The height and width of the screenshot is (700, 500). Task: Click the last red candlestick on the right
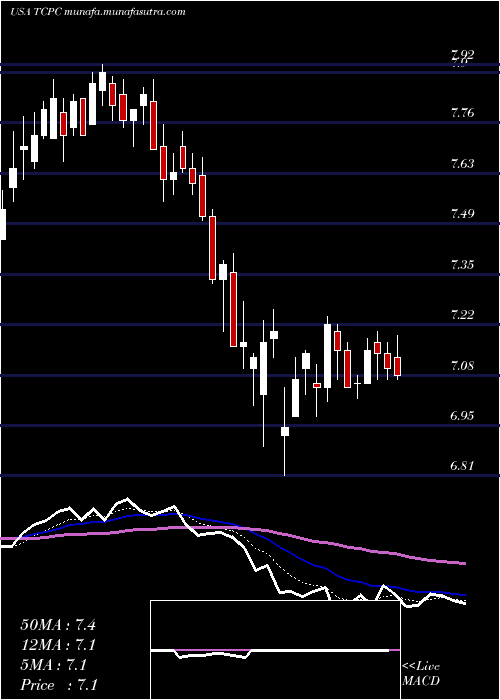(398, 366)
